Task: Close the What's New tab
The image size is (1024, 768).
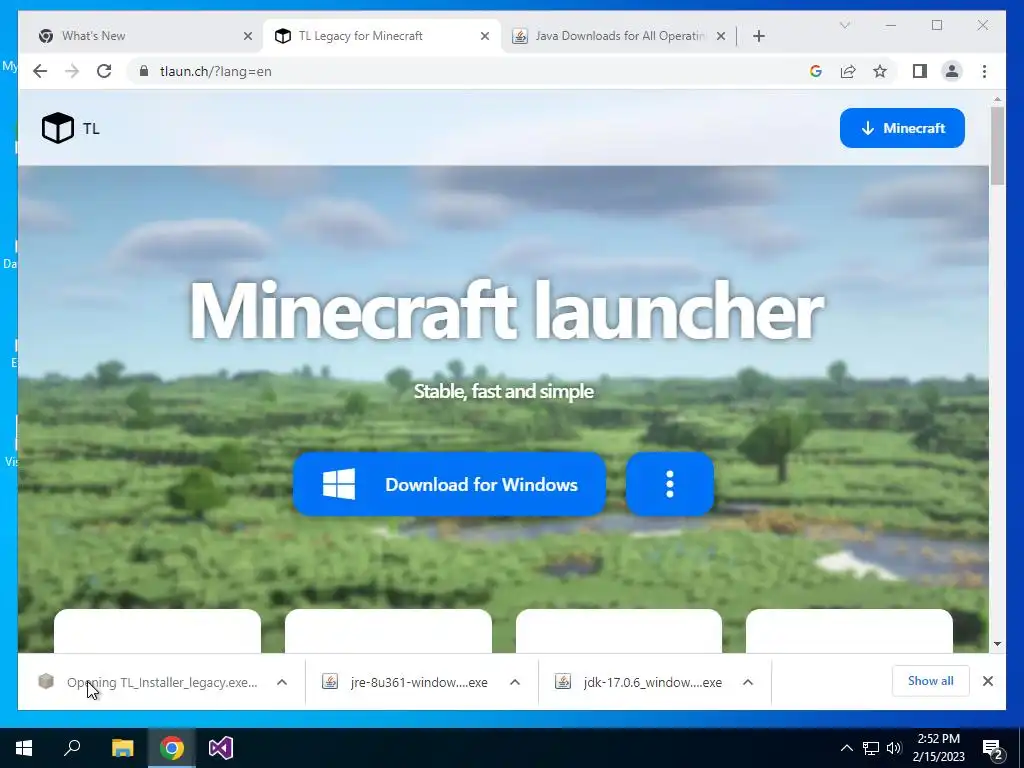Action: point(248,36)
